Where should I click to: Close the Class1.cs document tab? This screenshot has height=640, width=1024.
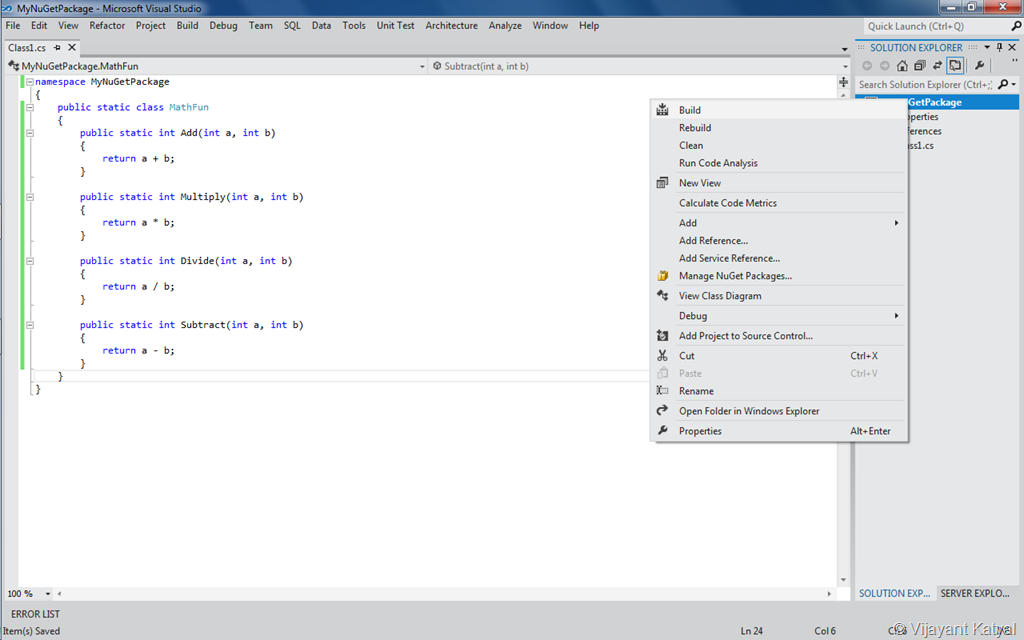click(x=72, y=47)
